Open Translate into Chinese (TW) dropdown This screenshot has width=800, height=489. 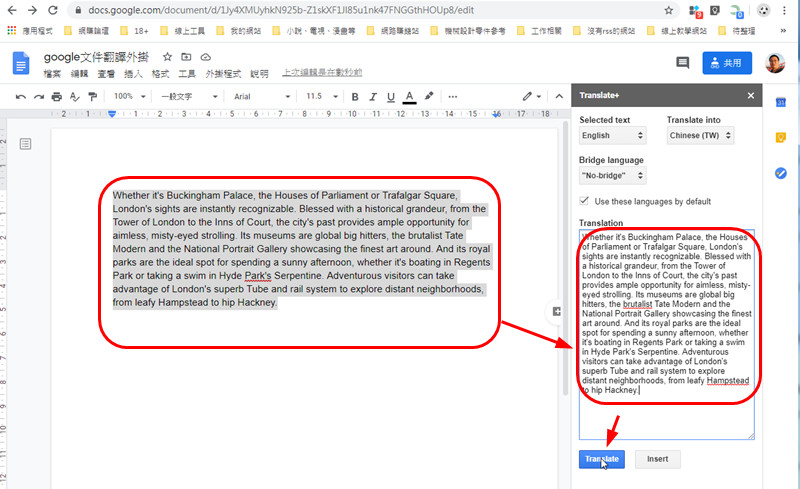tap(700, 135)
